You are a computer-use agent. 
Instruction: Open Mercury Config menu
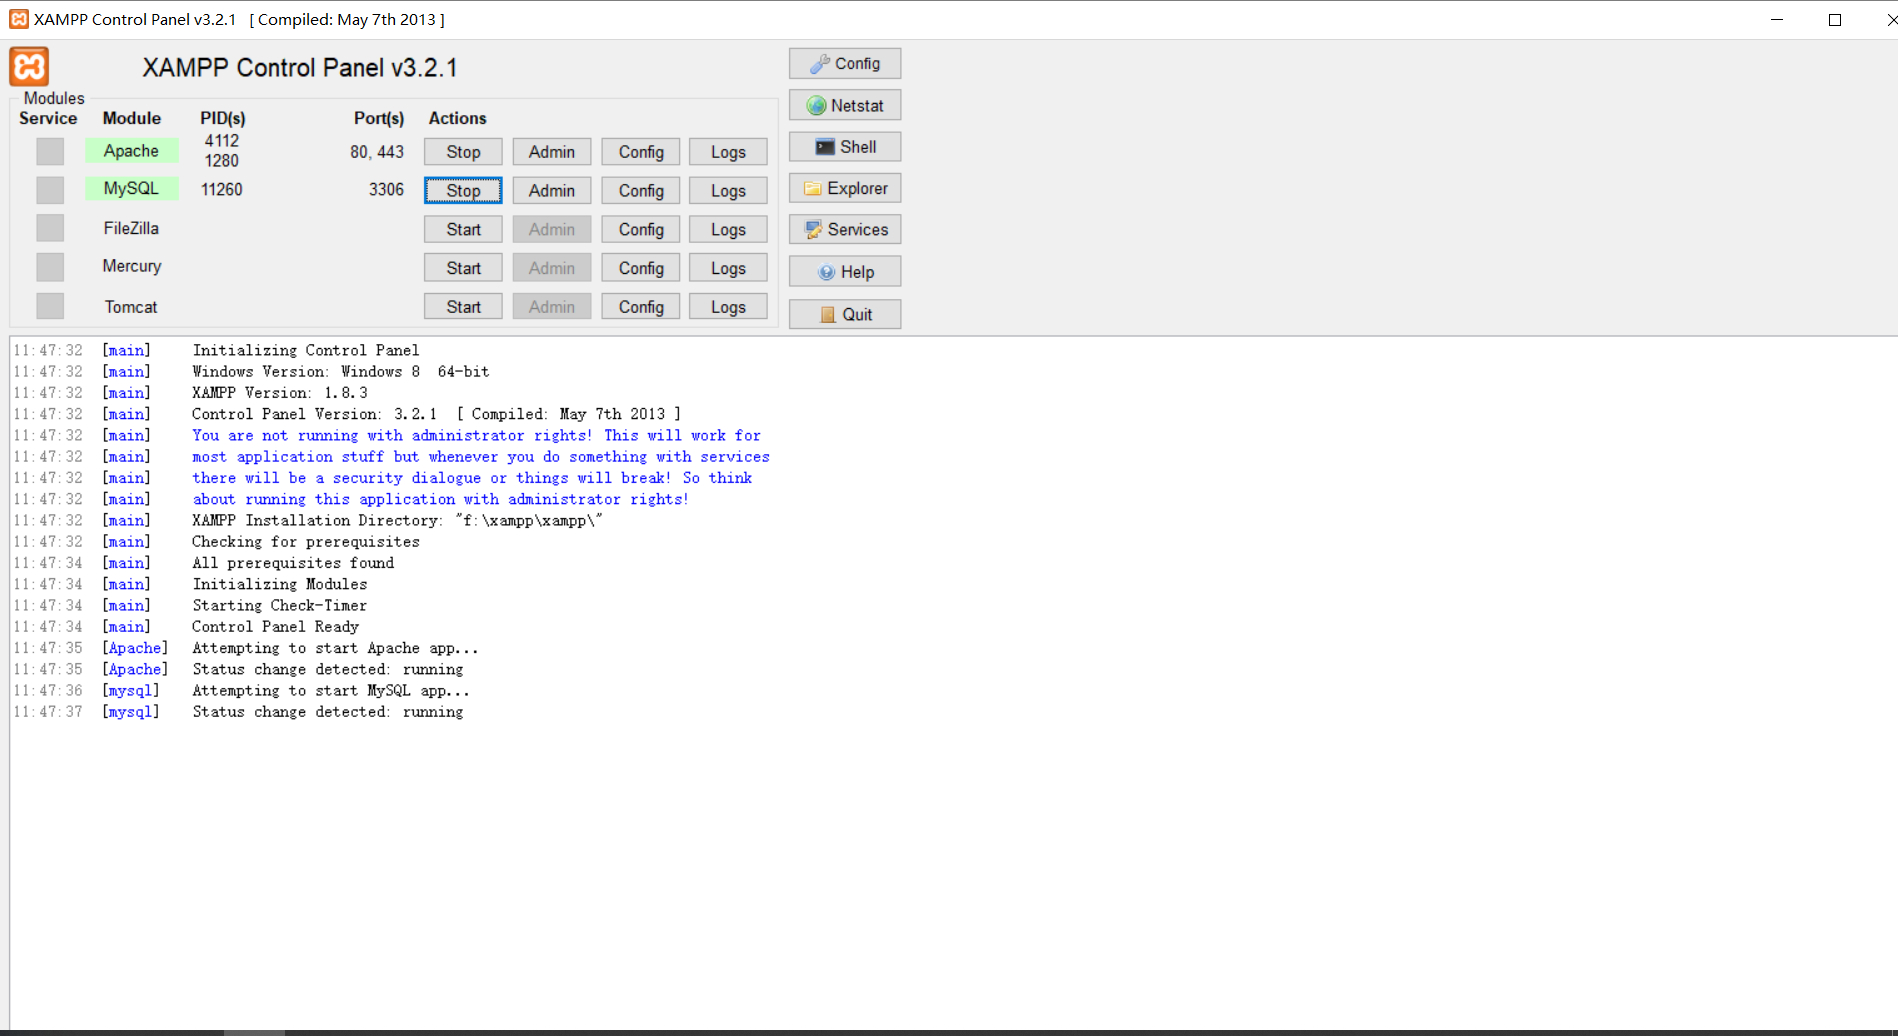pos(641,268)
